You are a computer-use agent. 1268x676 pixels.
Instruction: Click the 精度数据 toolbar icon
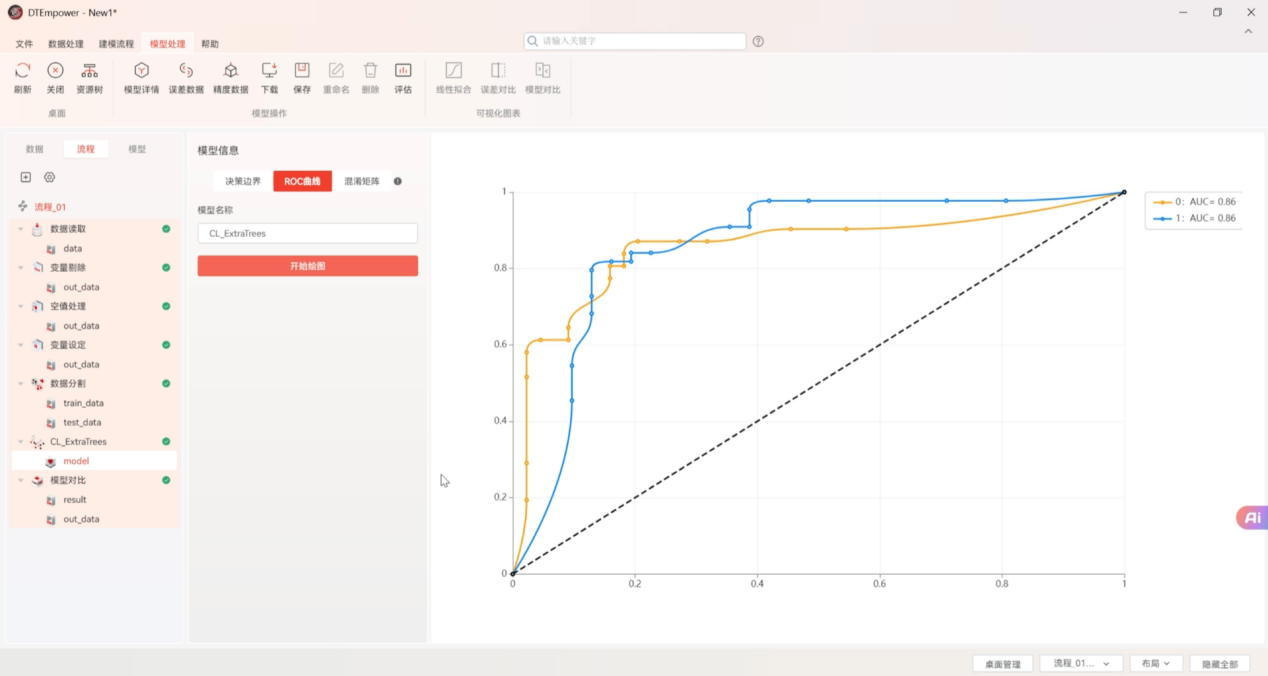(x=230, y=71)
